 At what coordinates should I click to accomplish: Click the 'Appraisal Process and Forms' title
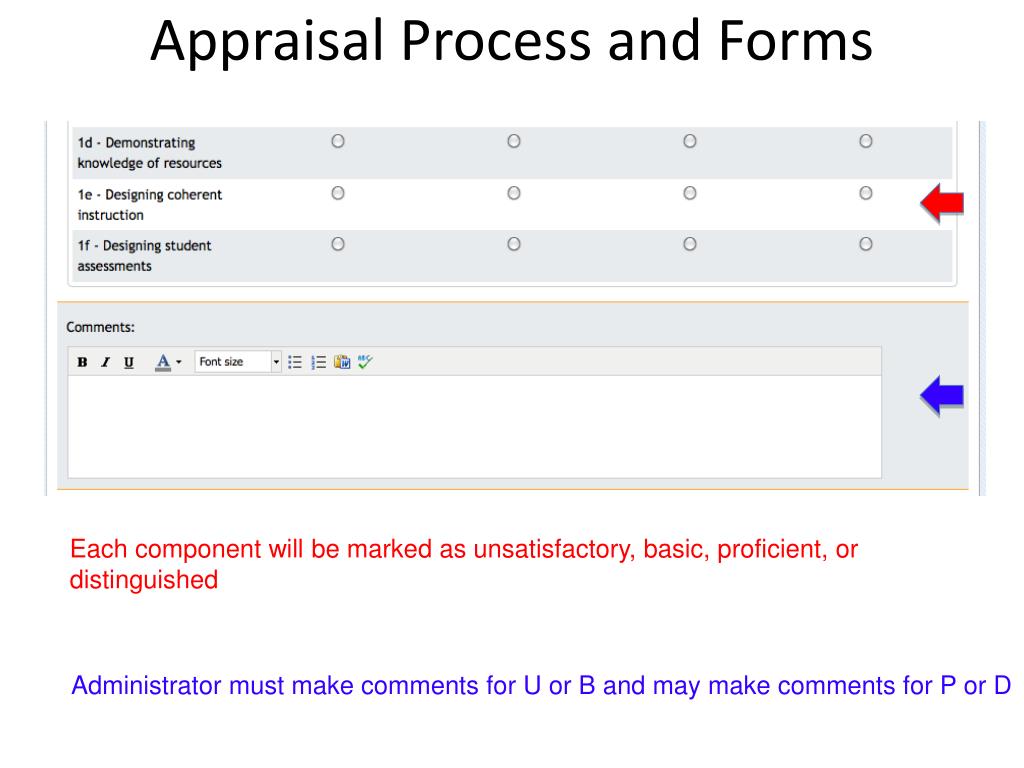click(x=511, y=41)
